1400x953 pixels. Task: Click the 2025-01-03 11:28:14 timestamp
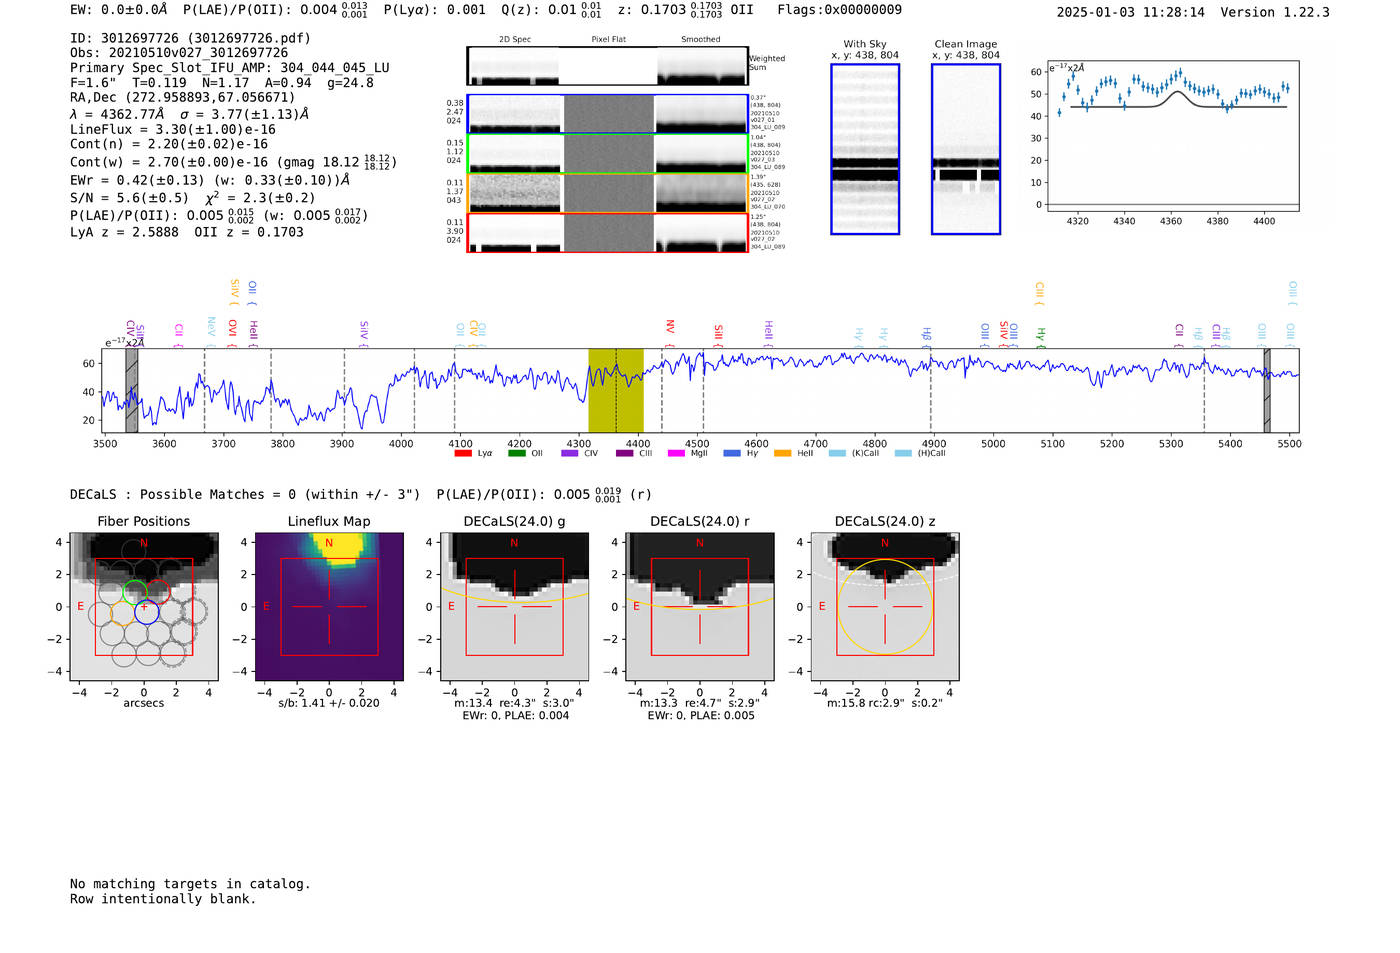click(x=1131, y=12)
